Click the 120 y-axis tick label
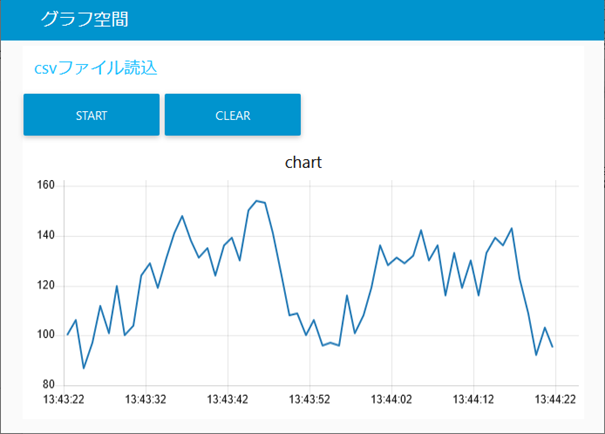 (46, 285)
